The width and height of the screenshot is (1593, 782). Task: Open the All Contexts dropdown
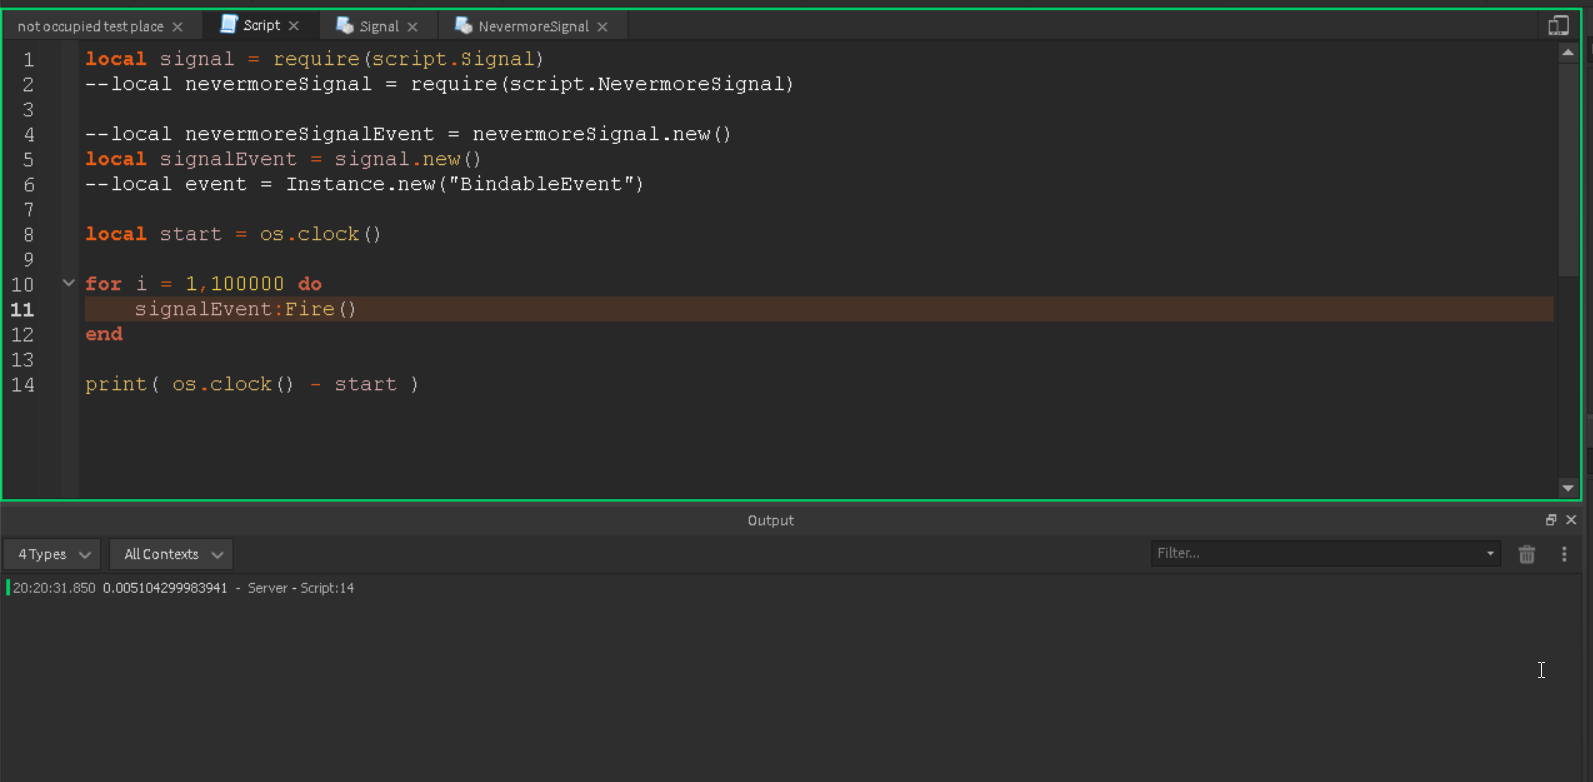[172, 554]
